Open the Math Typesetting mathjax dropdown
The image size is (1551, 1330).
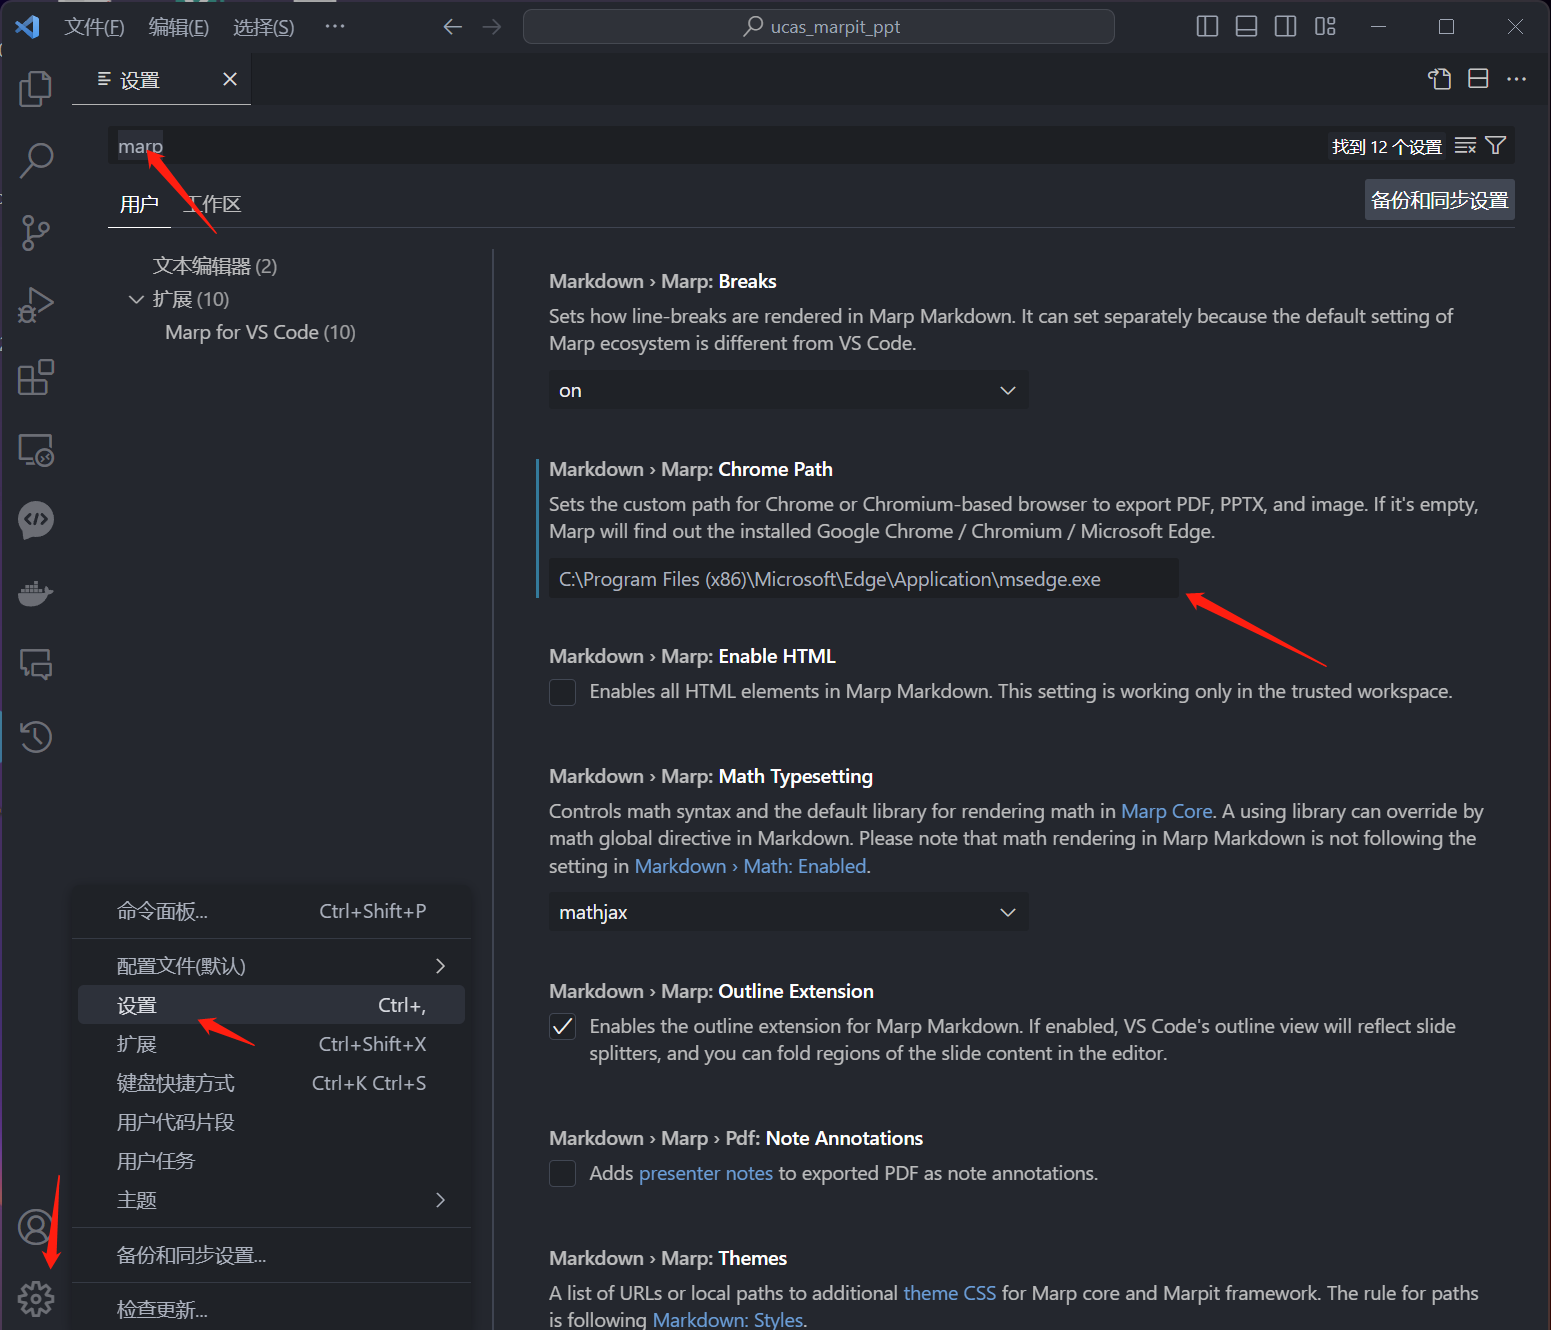pyautogui.click(x=788, y=912)
